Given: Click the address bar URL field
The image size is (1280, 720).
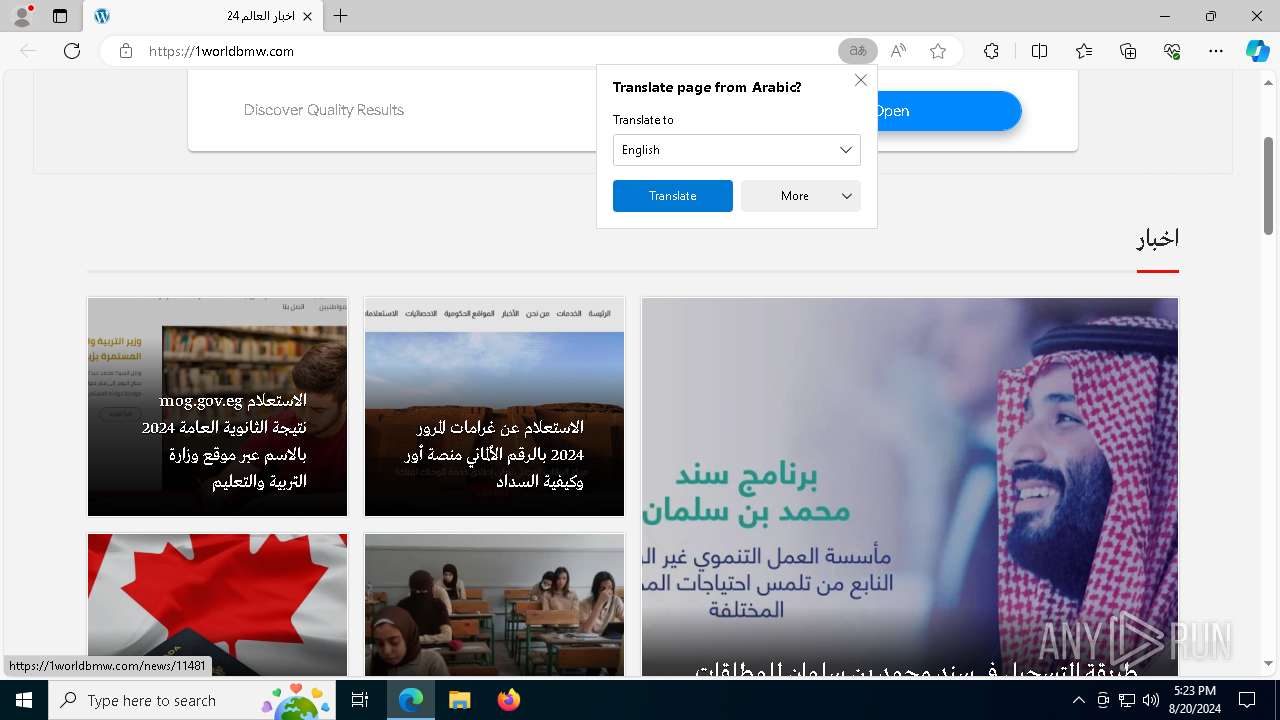Looking at the screenshot, I should (480, 51).
